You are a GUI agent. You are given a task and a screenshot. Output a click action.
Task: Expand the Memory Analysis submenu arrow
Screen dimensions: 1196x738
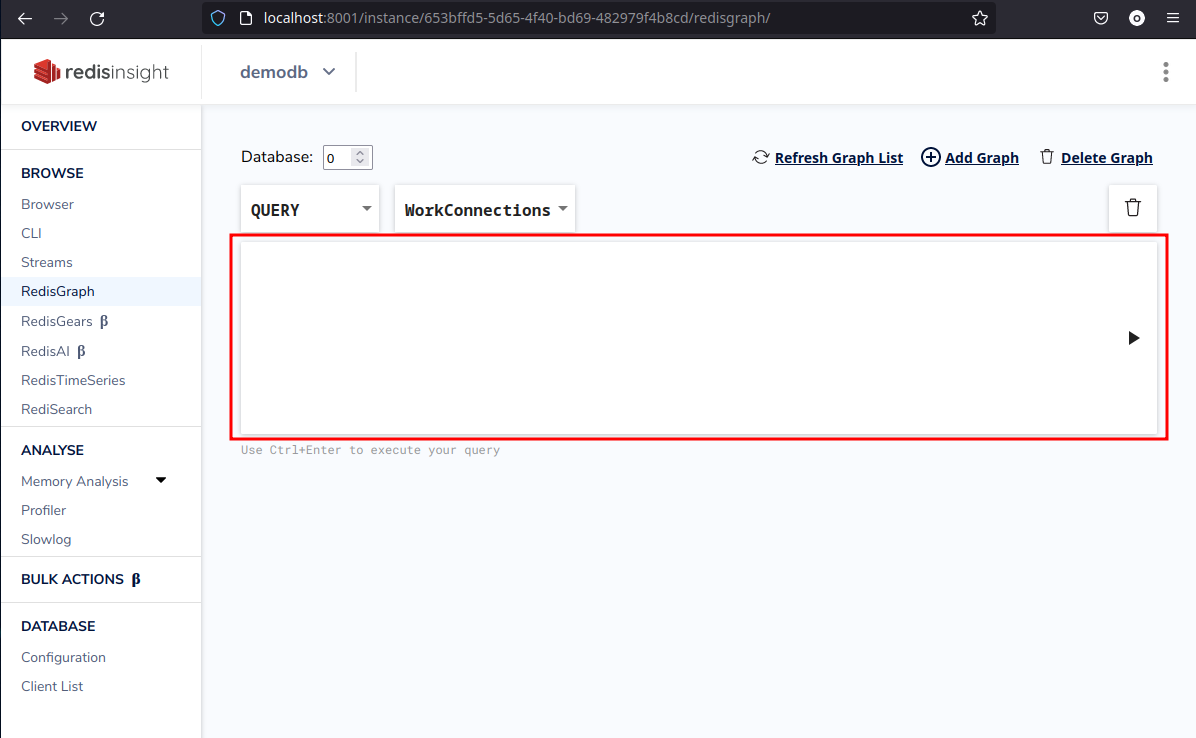[x=161, y=480]
